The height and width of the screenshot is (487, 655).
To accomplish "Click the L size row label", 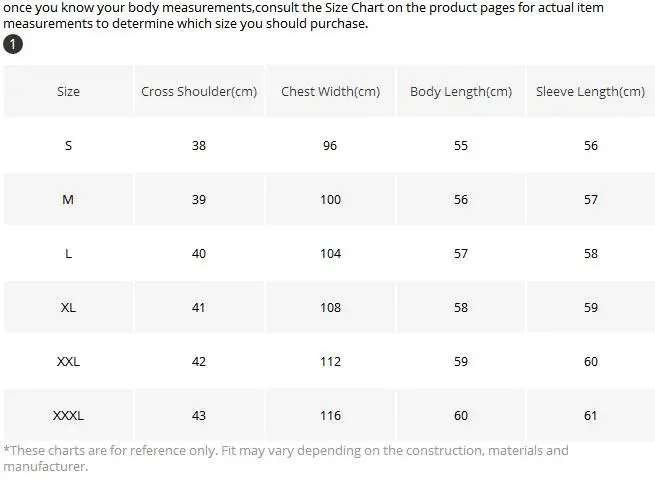I will click(68, 254).
